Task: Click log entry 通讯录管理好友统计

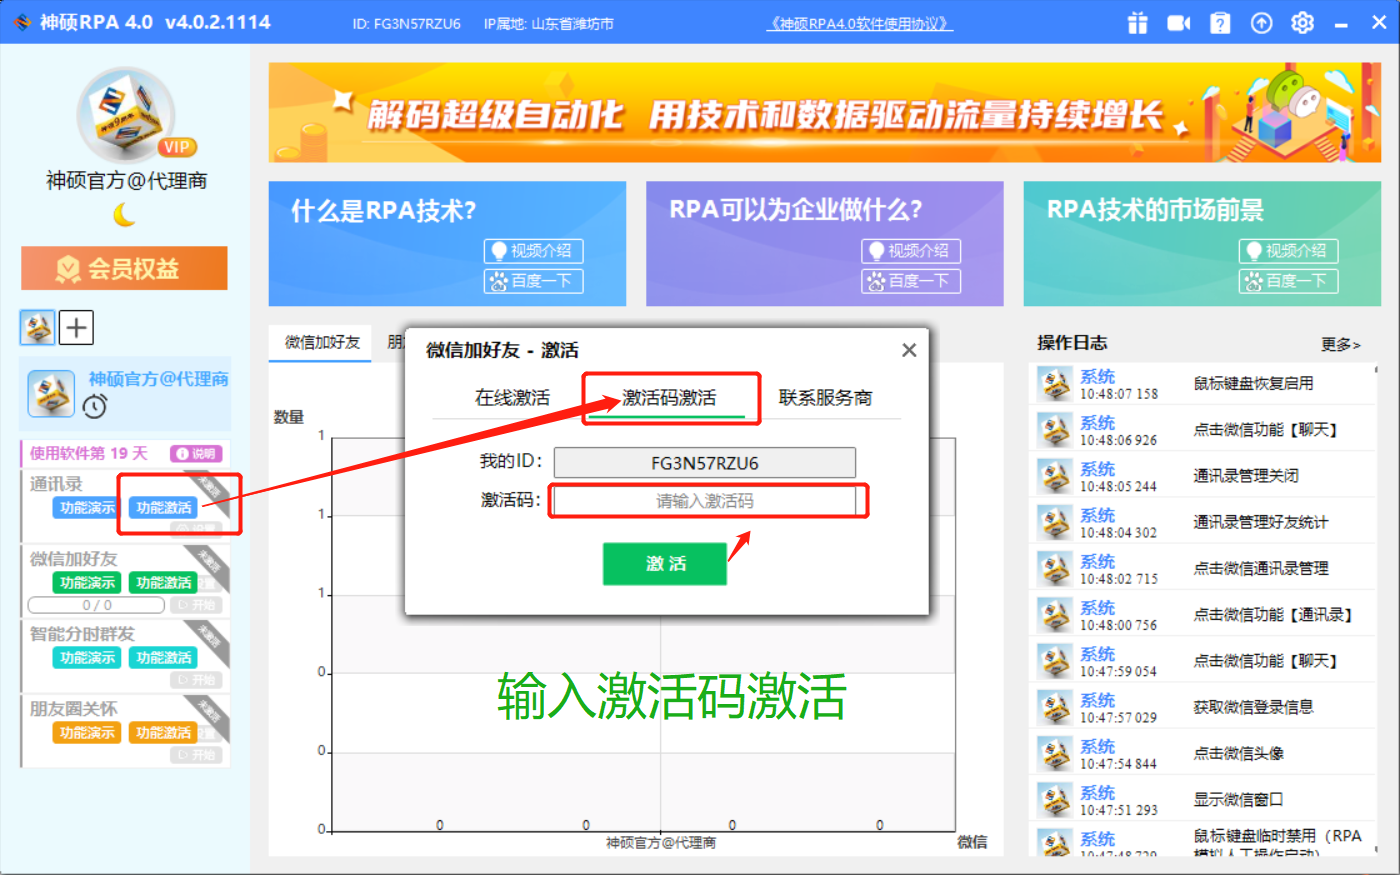Action: coord(1261,522)
